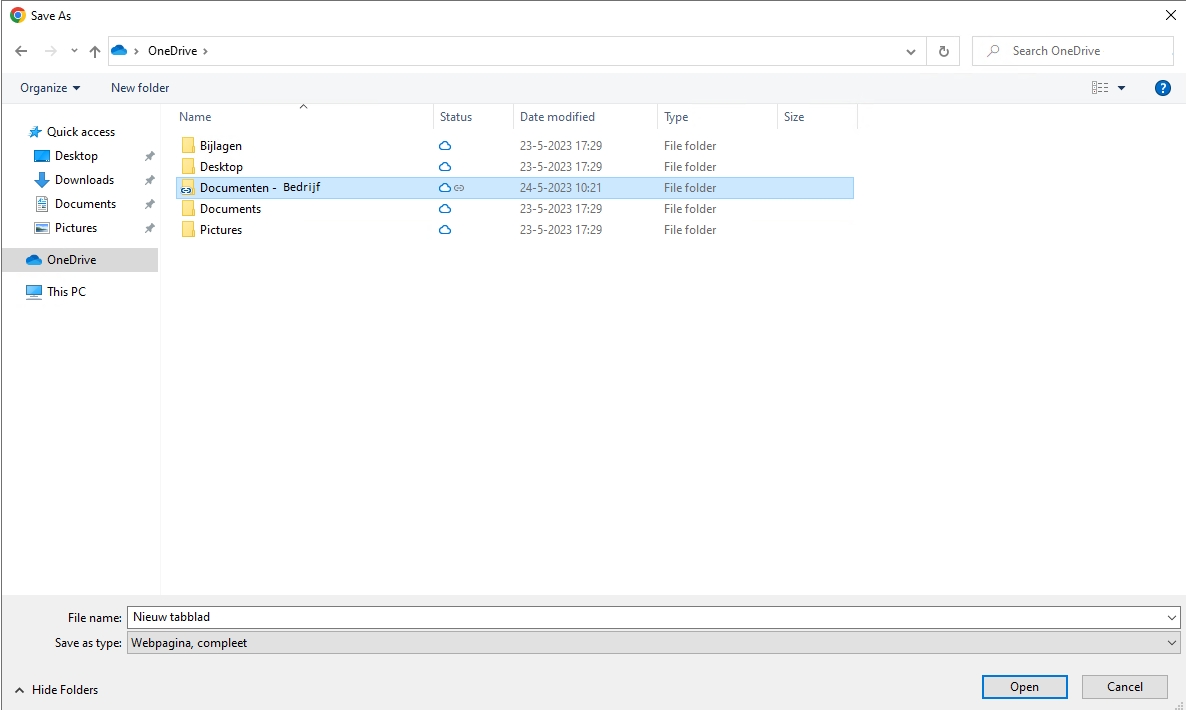The height and width of the screenshot is (710, 1186).
Task: Expand the recent locations dropdown arrow
Action: (74, 51)
